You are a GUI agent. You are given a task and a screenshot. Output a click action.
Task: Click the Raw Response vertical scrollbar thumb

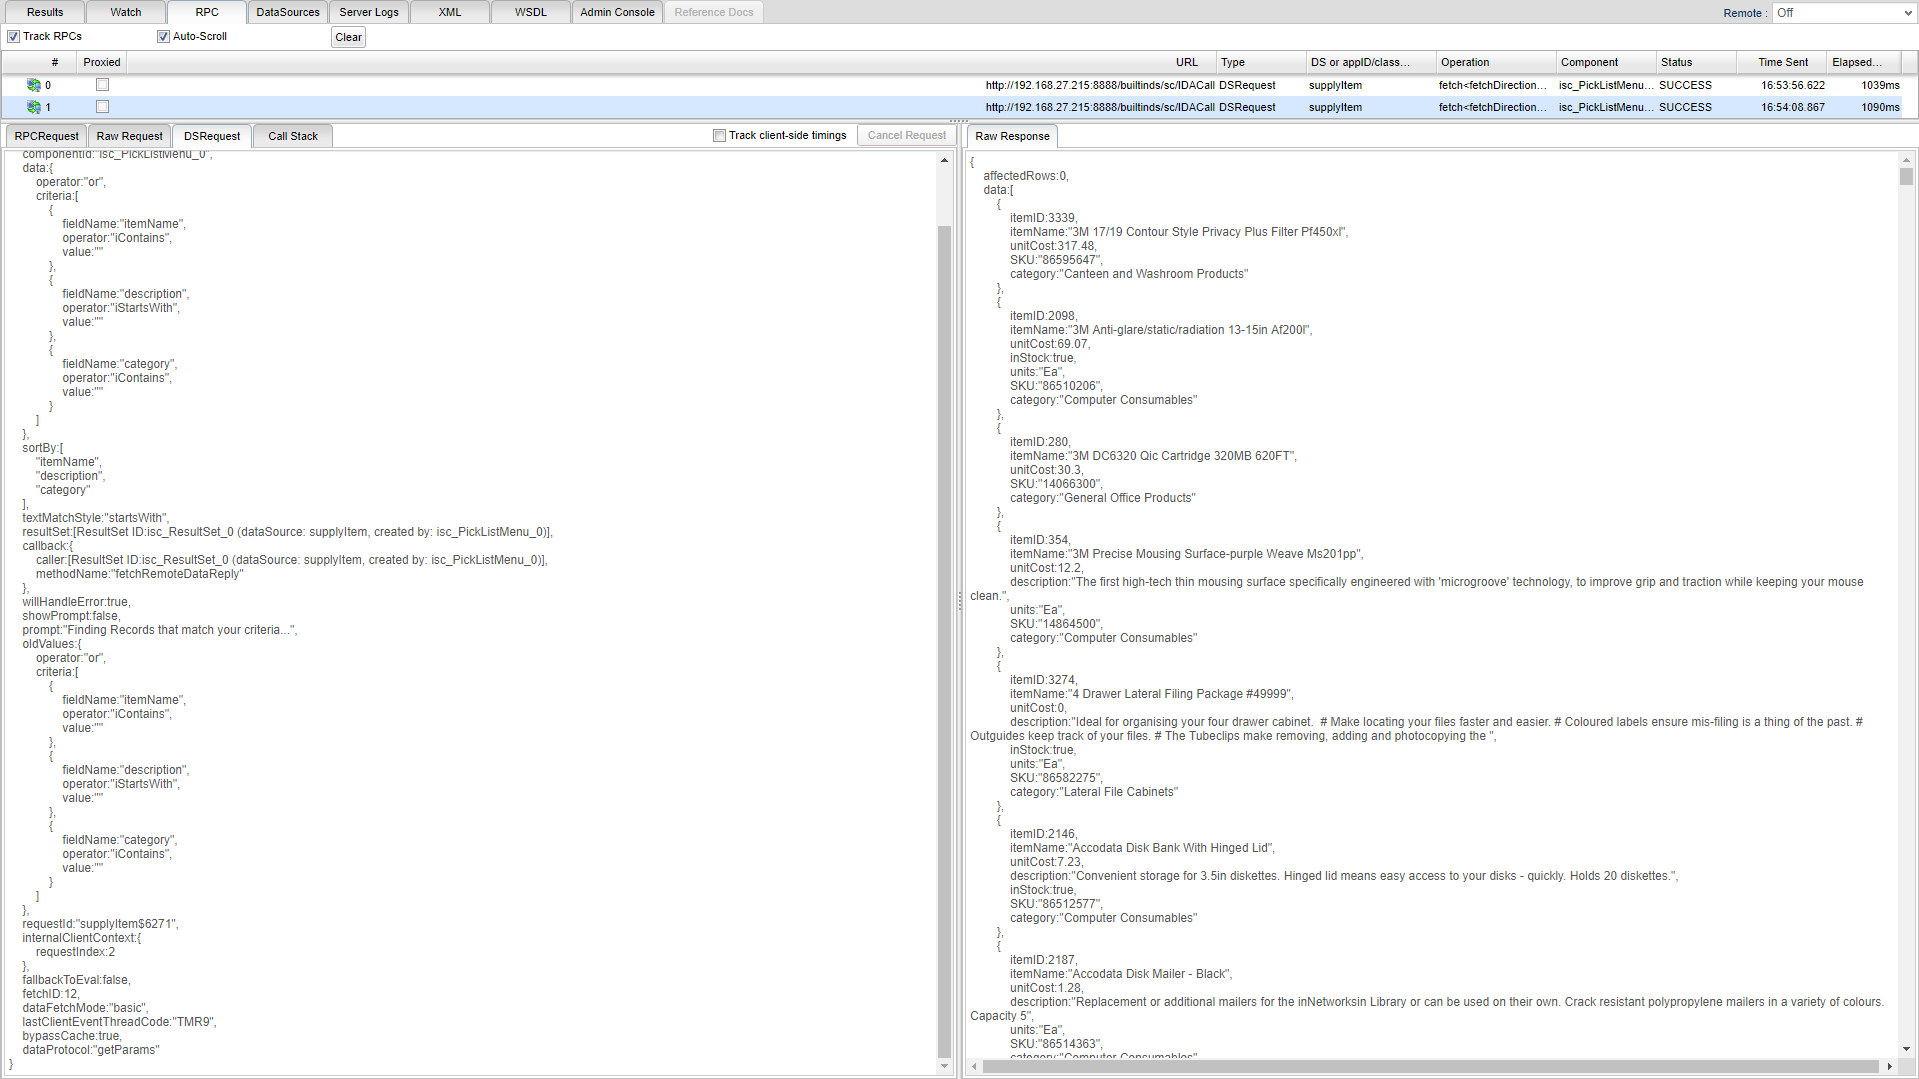[x=1906, y=177]
